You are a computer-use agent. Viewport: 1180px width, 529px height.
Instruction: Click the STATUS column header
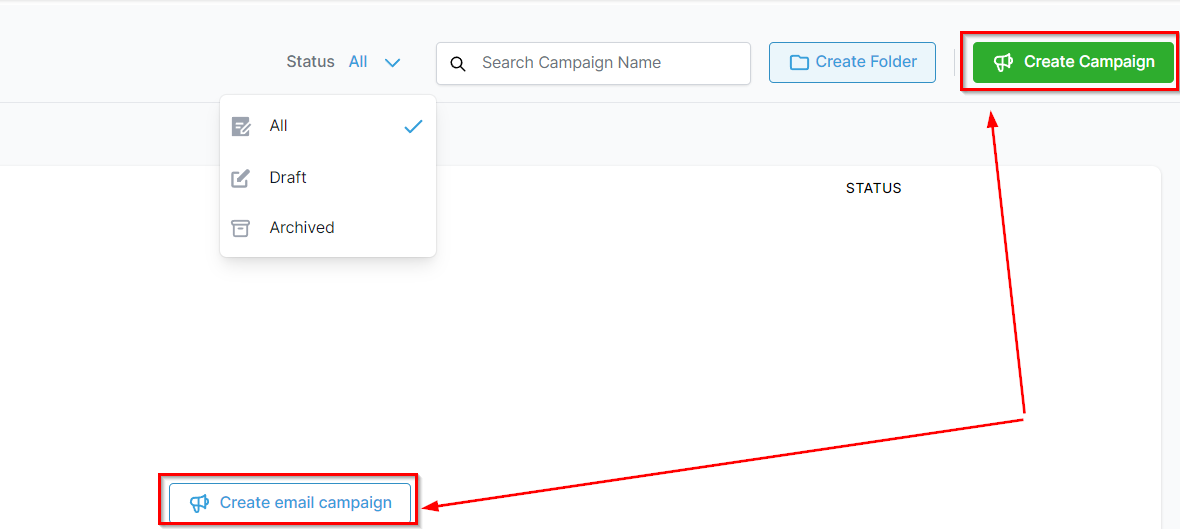874,188
